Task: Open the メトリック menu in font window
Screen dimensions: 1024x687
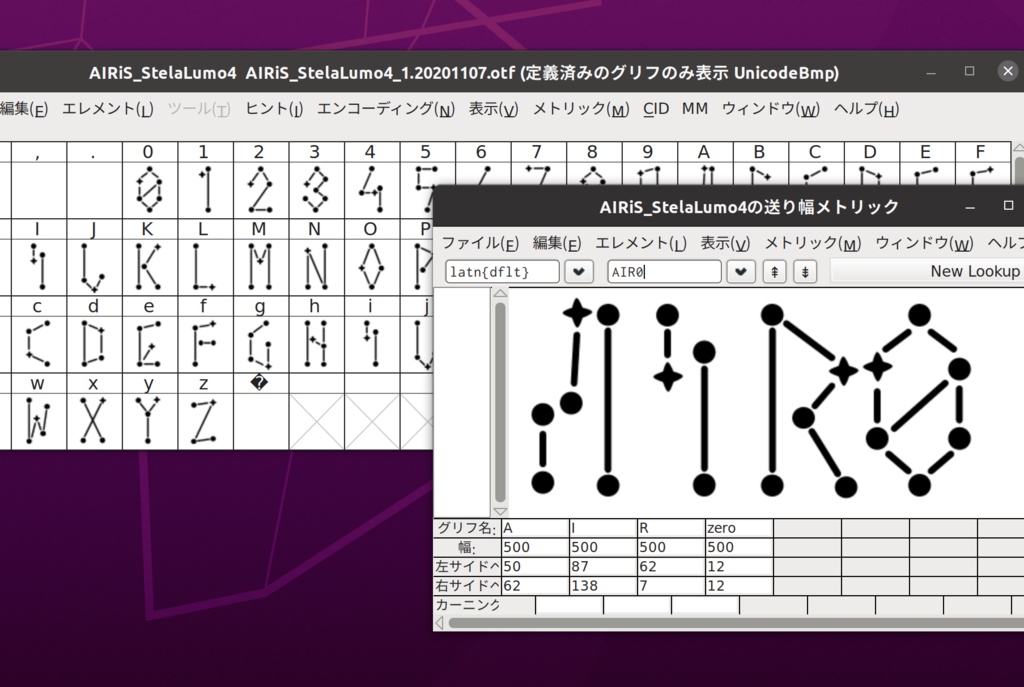Action: tap(581, 109)
